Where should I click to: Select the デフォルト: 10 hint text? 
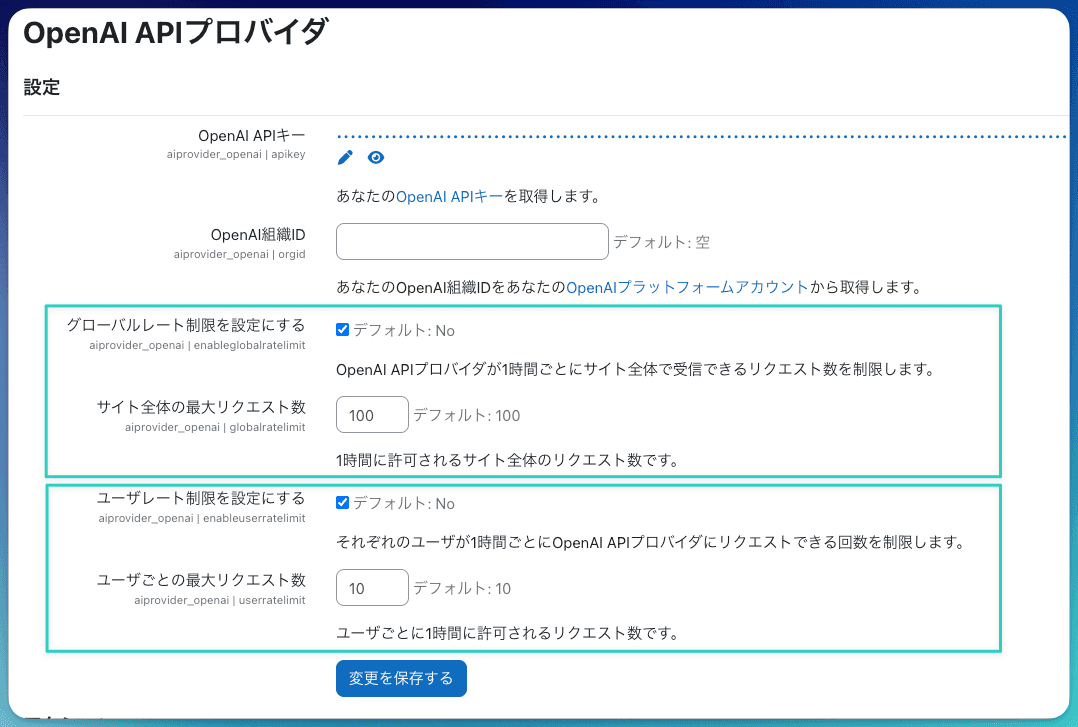(x=462, y=589)
